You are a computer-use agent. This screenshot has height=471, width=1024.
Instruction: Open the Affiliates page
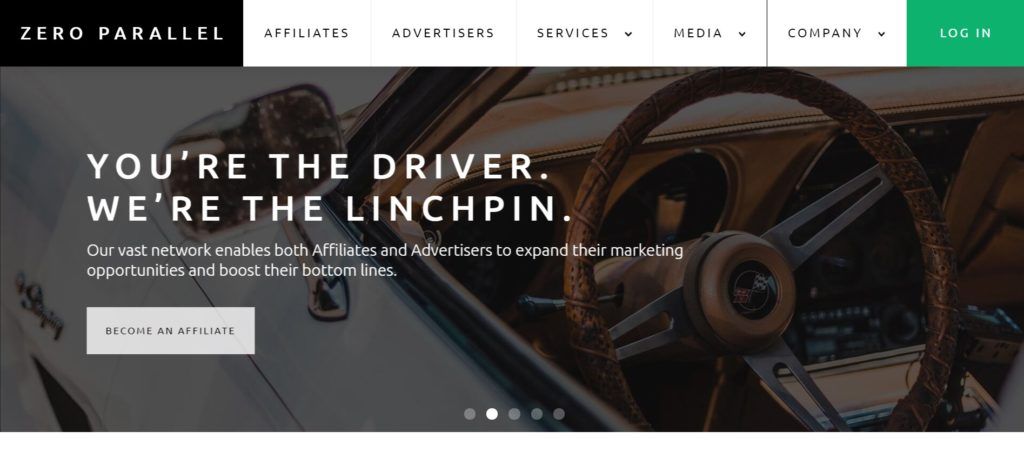306,33
